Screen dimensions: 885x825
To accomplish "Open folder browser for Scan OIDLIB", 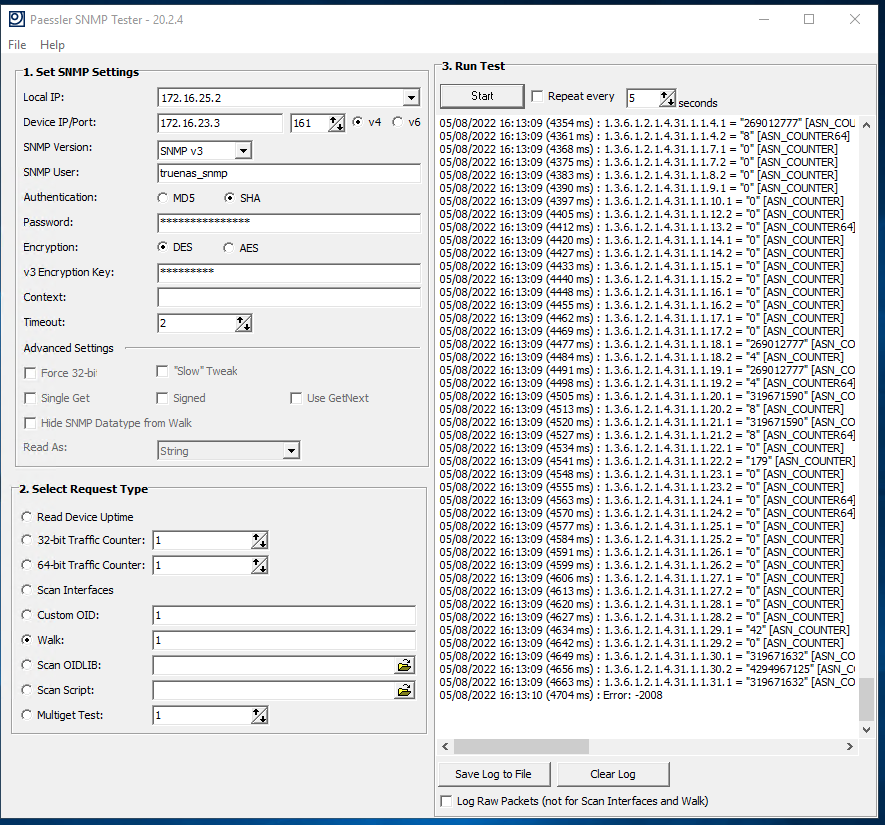I will (x=404, y=665).
